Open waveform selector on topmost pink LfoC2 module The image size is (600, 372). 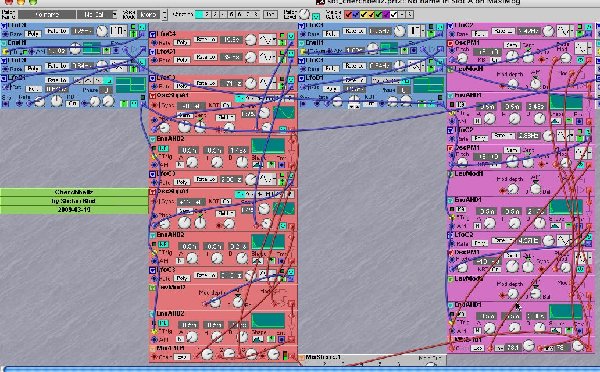pyautogui.click(x=565, y=31)
